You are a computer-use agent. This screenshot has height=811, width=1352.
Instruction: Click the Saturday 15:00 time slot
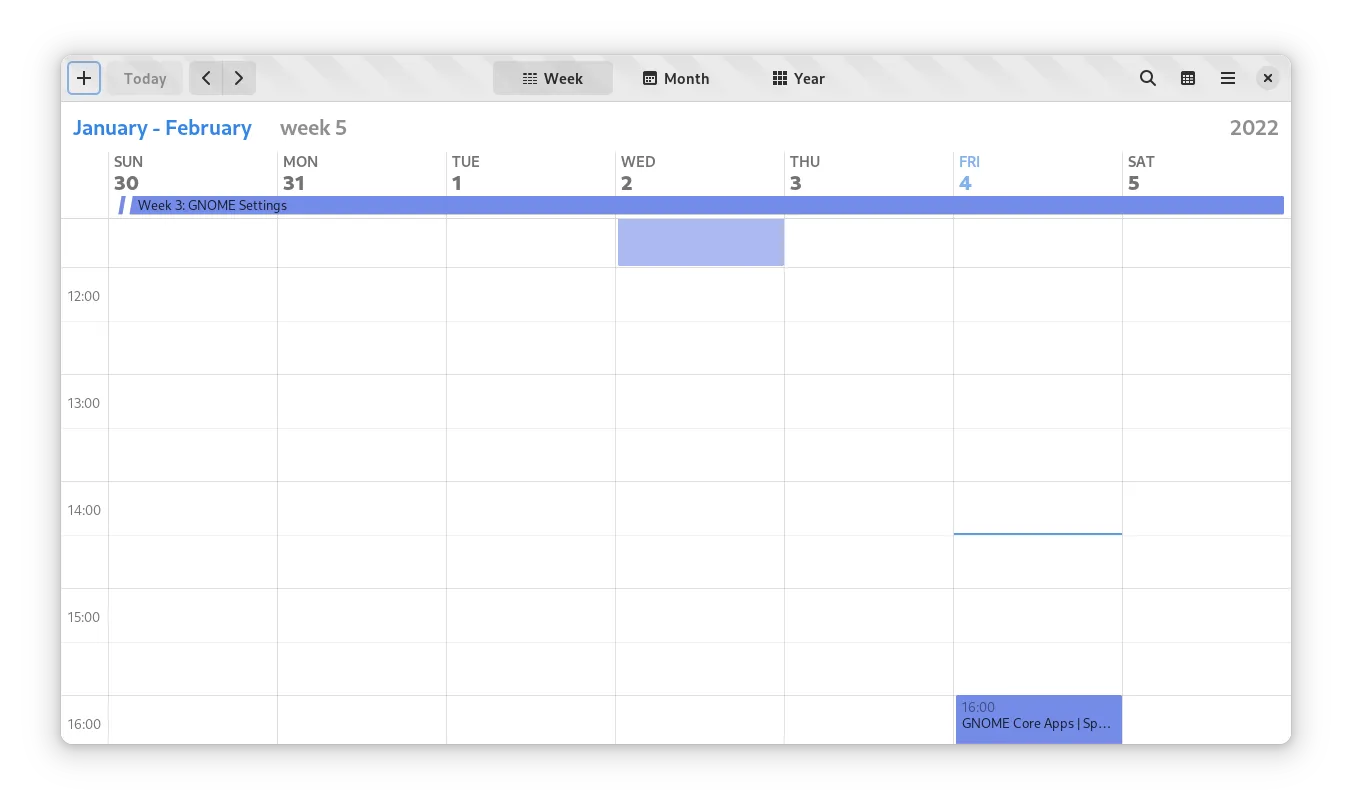click(1206, 616)
